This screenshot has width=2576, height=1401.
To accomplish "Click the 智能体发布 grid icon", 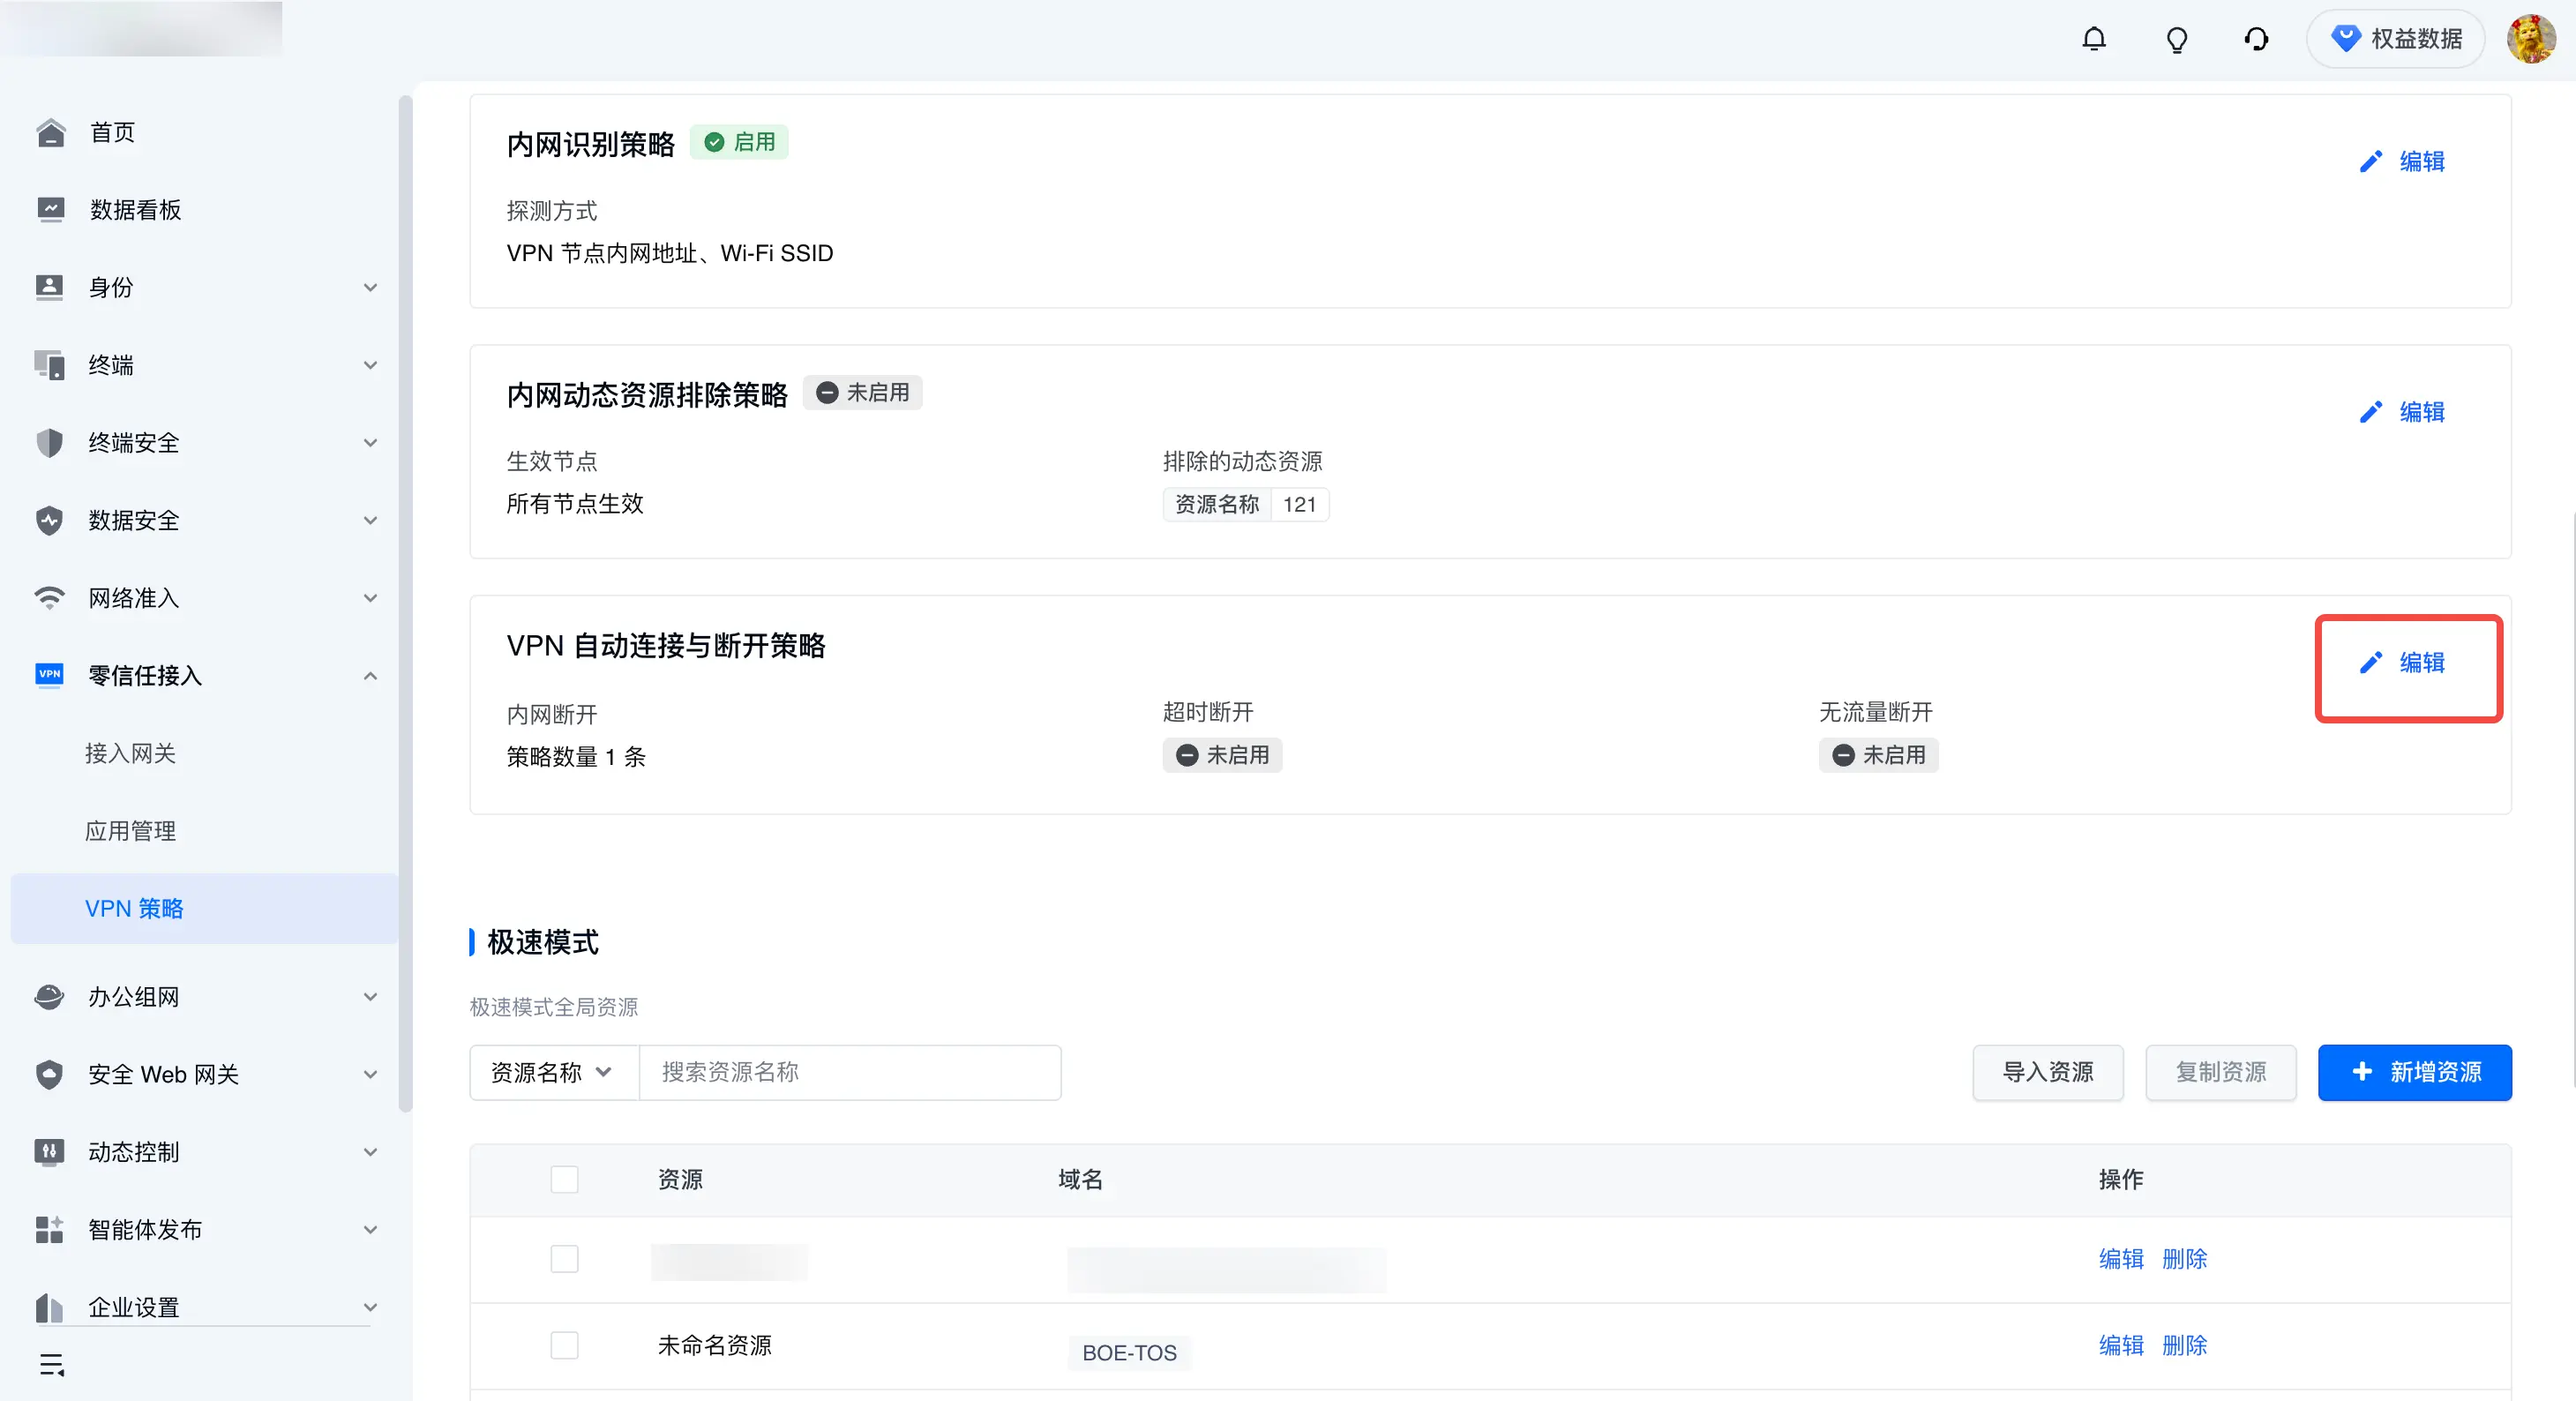I will [x=50, y=1229].
